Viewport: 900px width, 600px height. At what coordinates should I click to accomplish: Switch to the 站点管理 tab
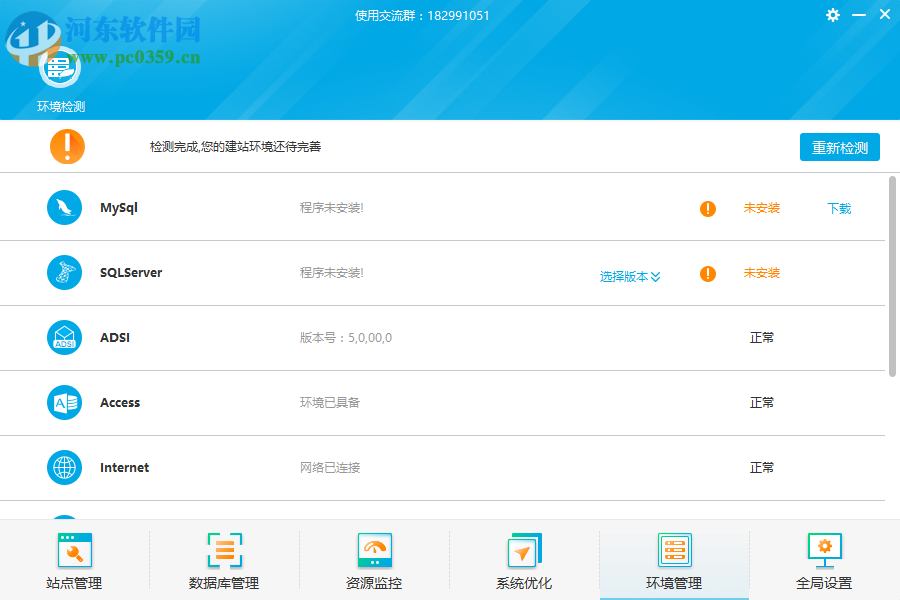[x=74, y=560]
